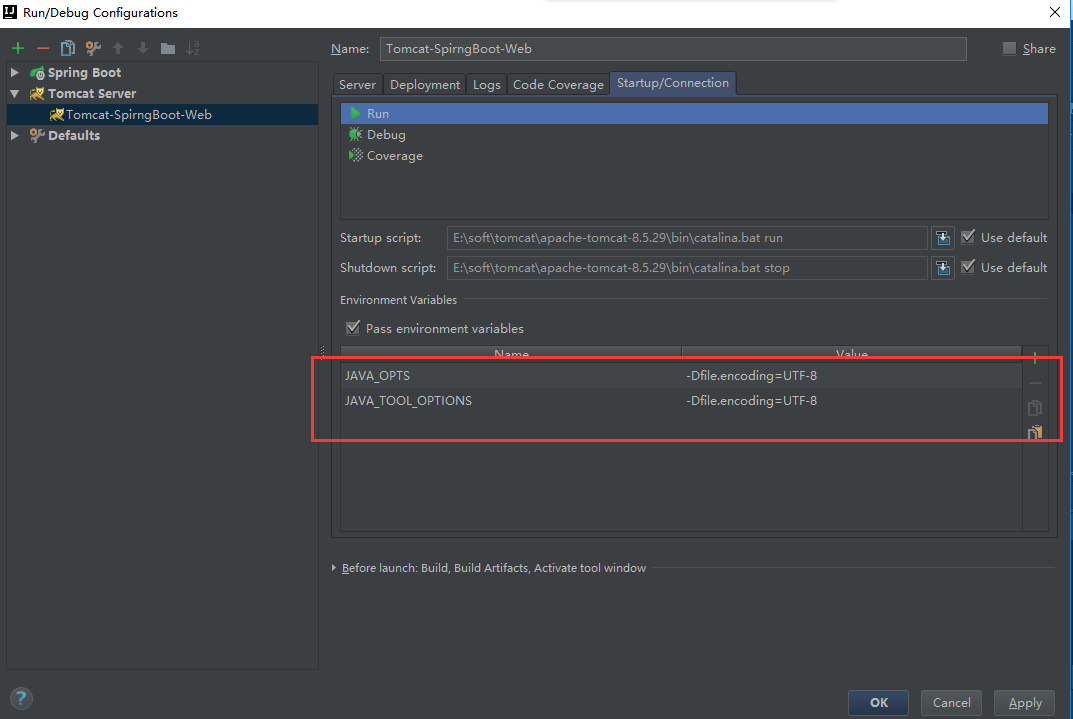The image size is (1073, 719).
Task: Open help question mark button
Action: [21, 698]
